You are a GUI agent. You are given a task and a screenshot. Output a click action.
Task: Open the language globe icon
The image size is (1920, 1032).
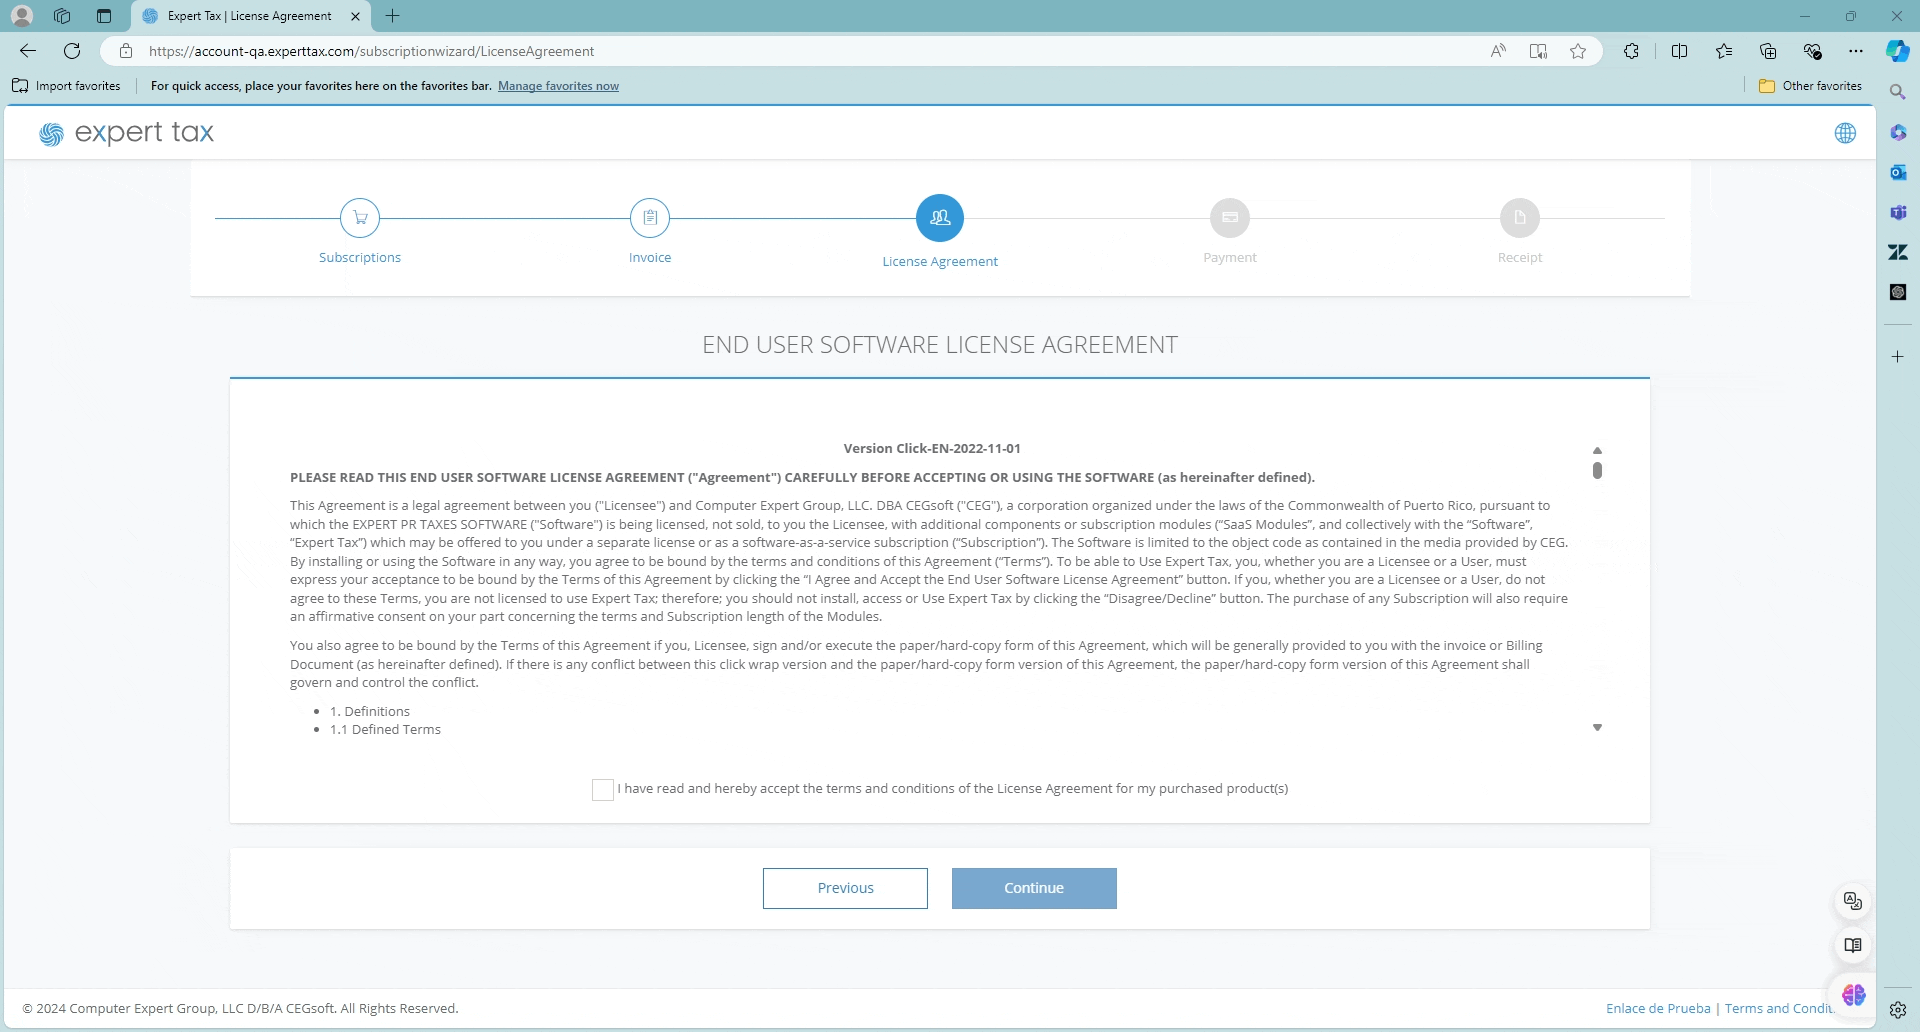click(x=1845, y=133)
